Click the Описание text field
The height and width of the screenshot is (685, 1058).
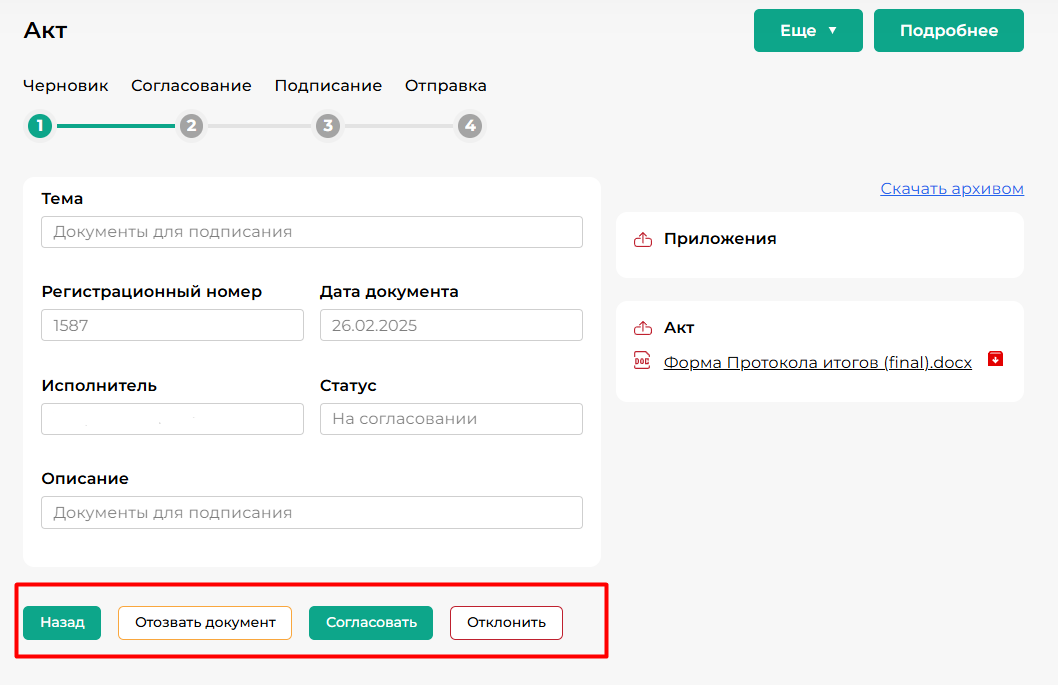[x=312, y=513]
